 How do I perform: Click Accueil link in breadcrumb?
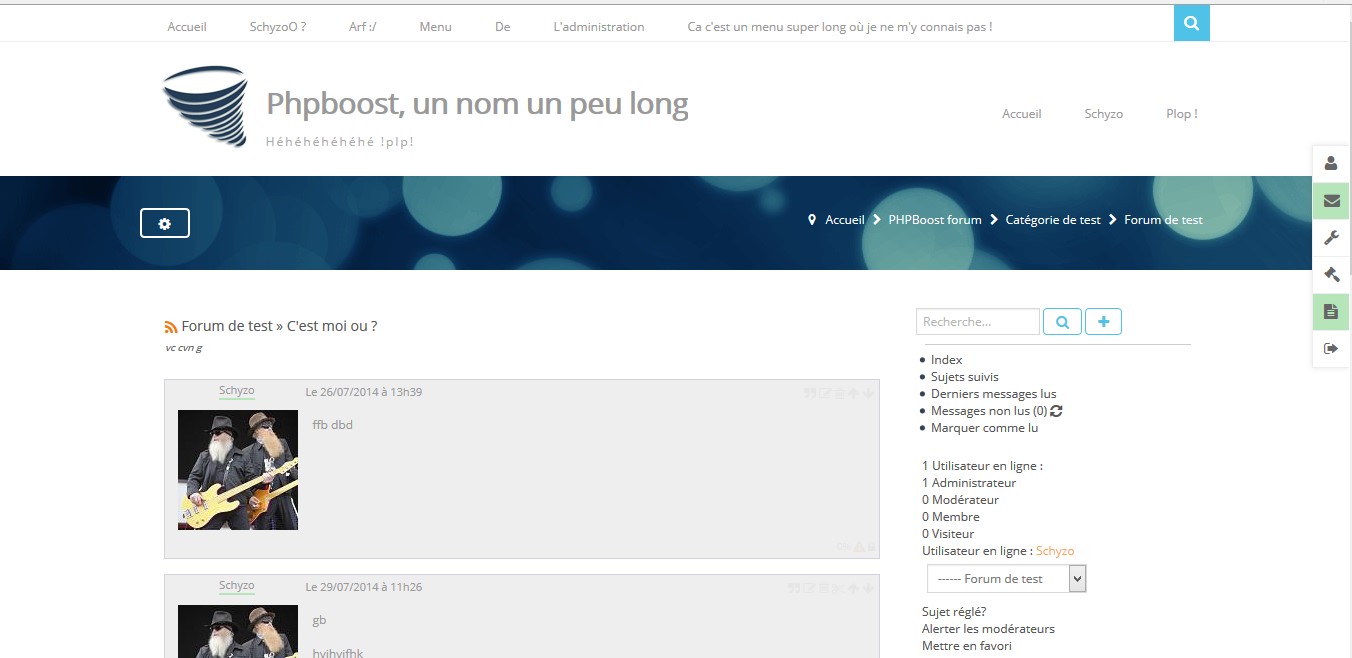(845, 220)
